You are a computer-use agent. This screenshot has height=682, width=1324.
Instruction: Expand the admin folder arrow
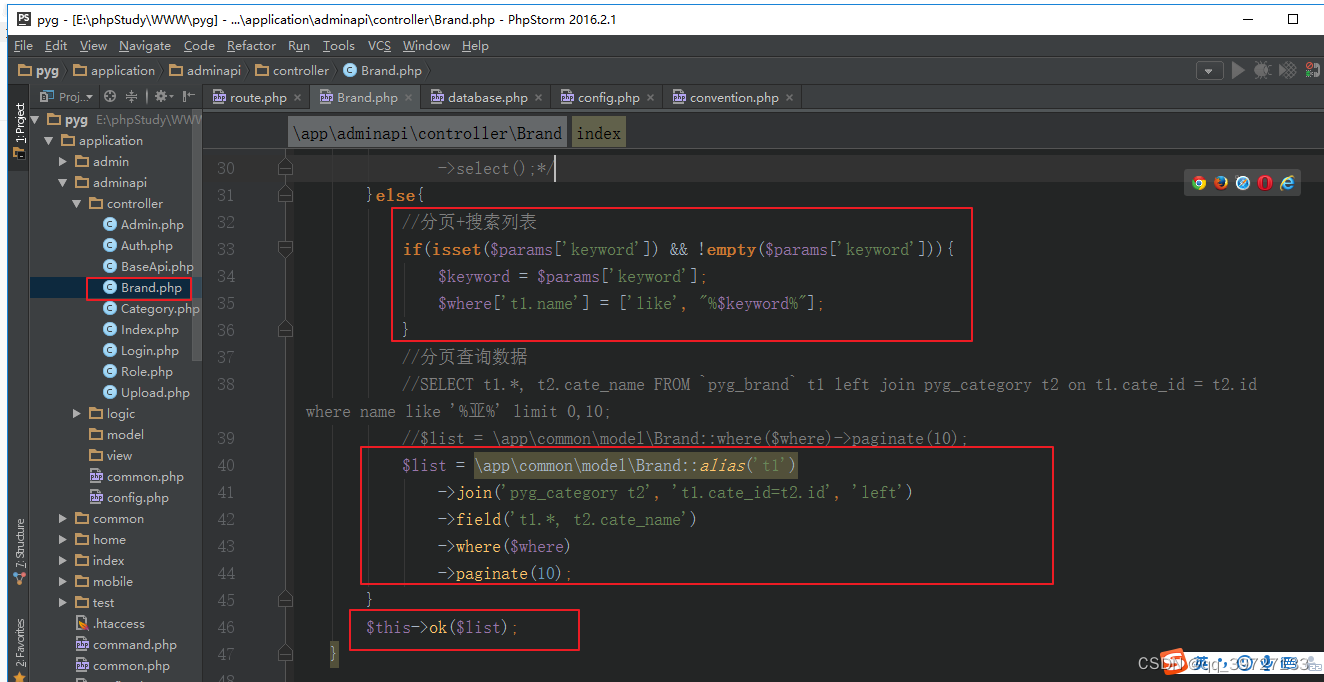64,161
